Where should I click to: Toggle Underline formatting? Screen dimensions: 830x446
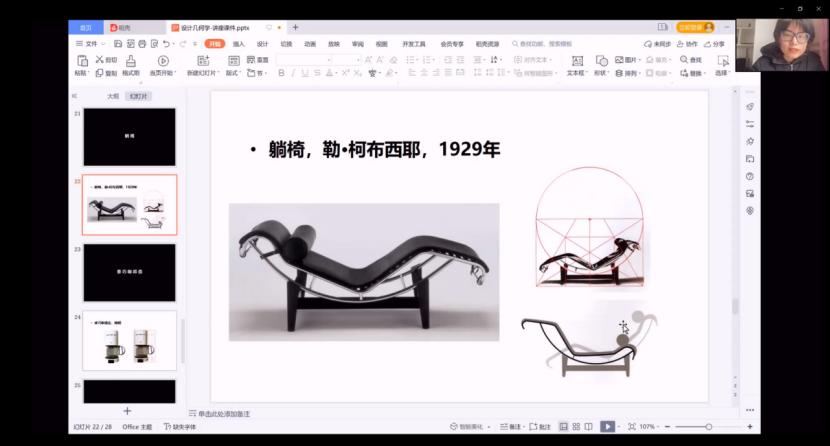point(305,73)
